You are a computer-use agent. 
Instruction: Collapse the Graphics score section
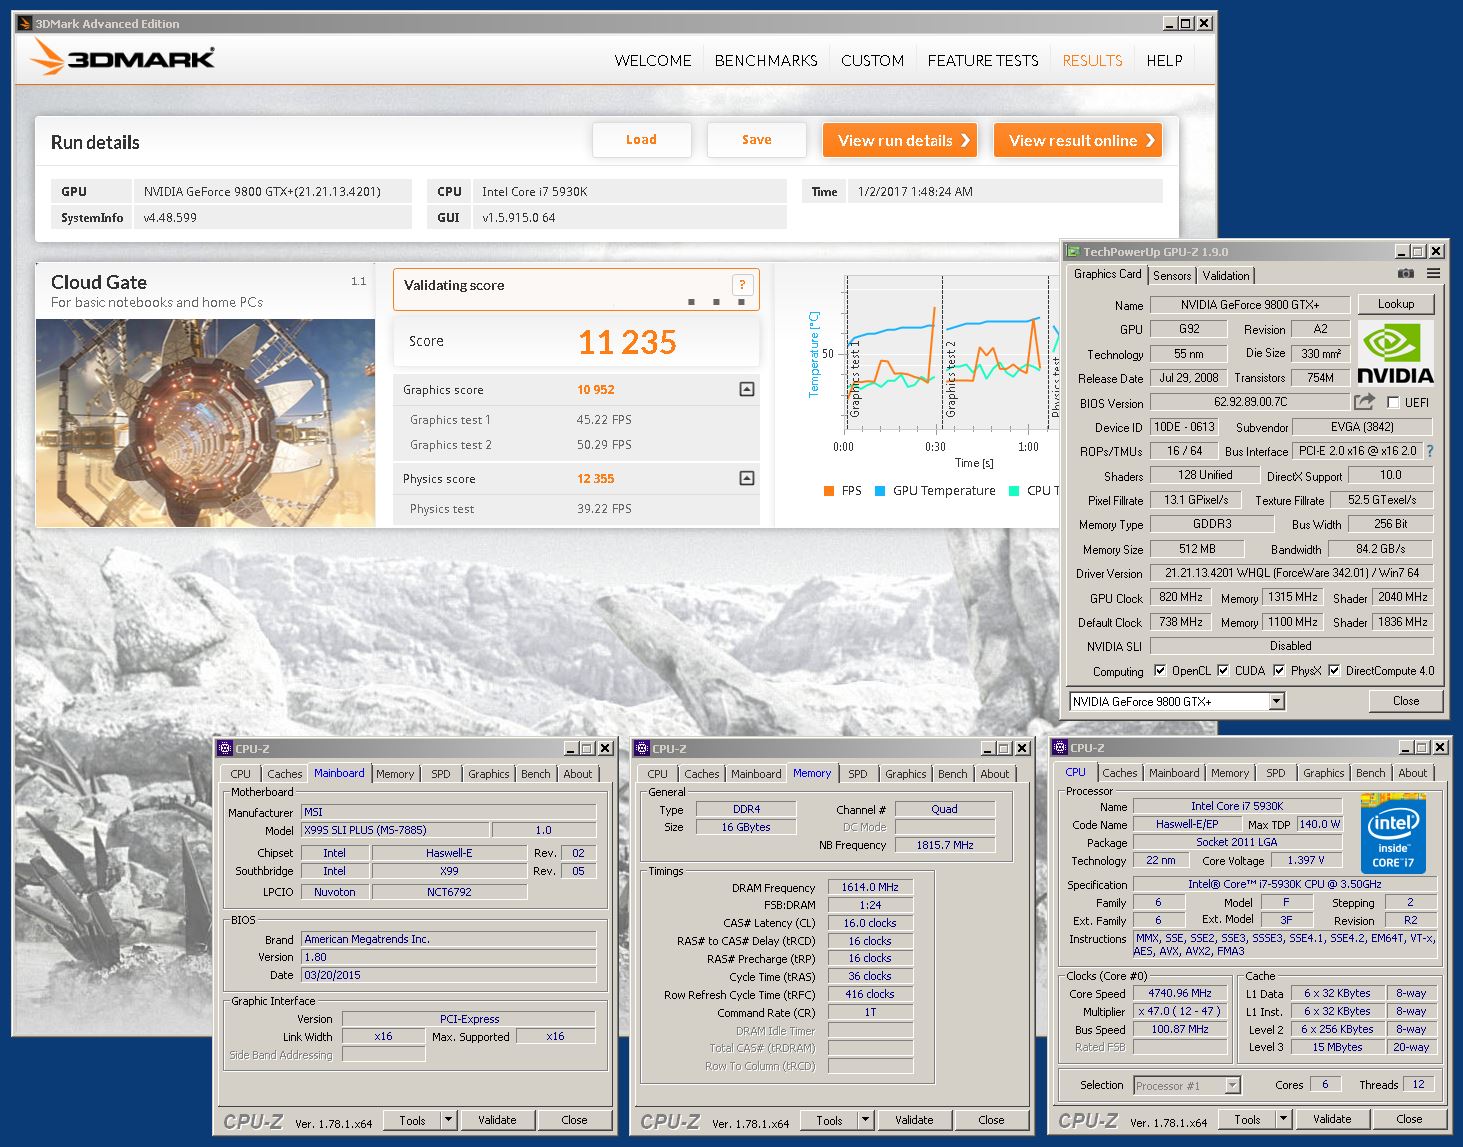(x=746, y=389)
